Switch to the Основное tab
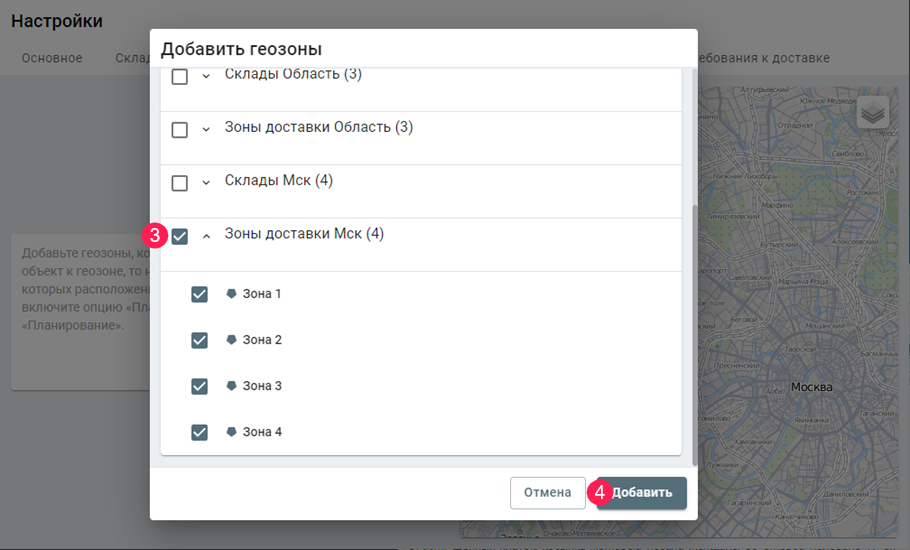 [52, 58]
